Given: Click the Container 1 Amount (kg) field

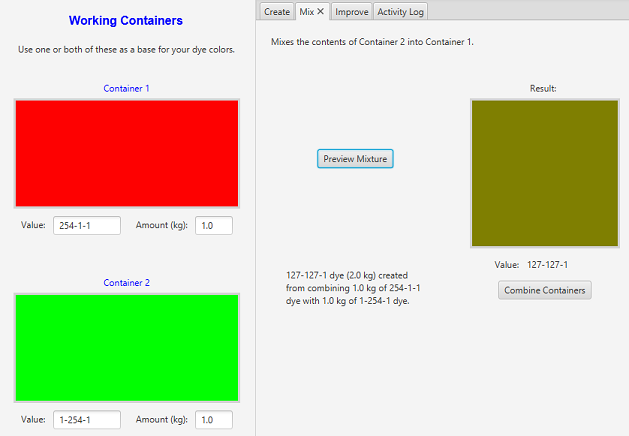Looking at the screenshot, I should pyautogui.click(x=214, y=225).
